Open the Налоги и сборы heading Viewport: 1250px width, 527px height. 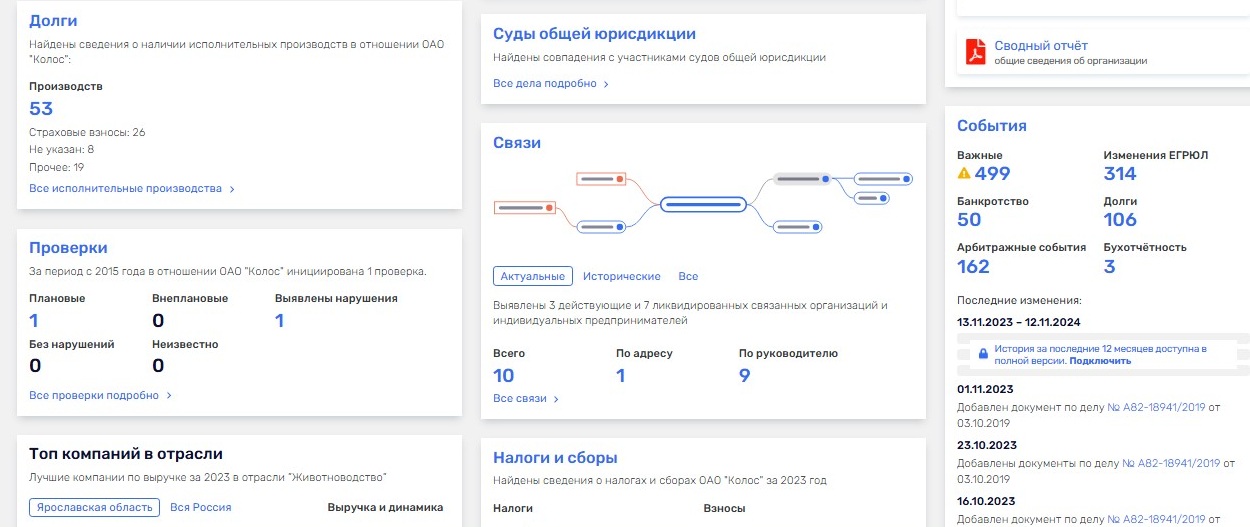click(555, 457)
